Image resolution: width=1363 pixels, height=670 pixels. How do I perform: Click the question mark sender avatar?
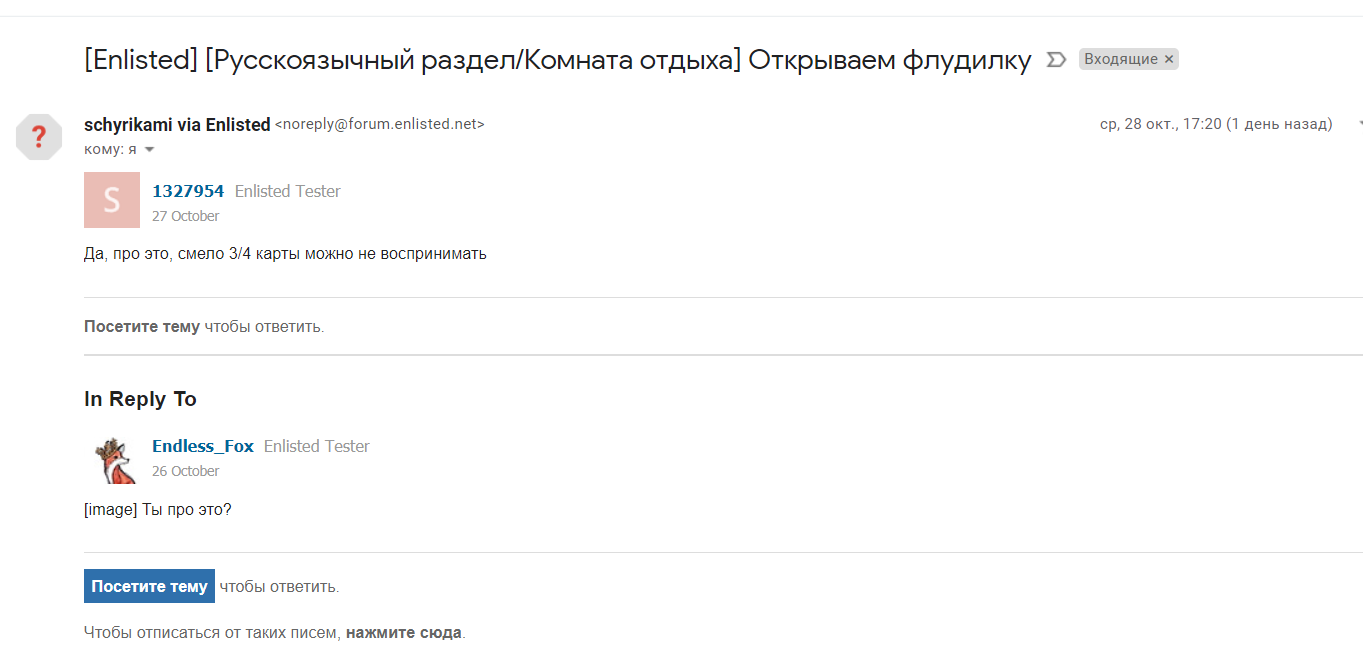click(39, 136)
